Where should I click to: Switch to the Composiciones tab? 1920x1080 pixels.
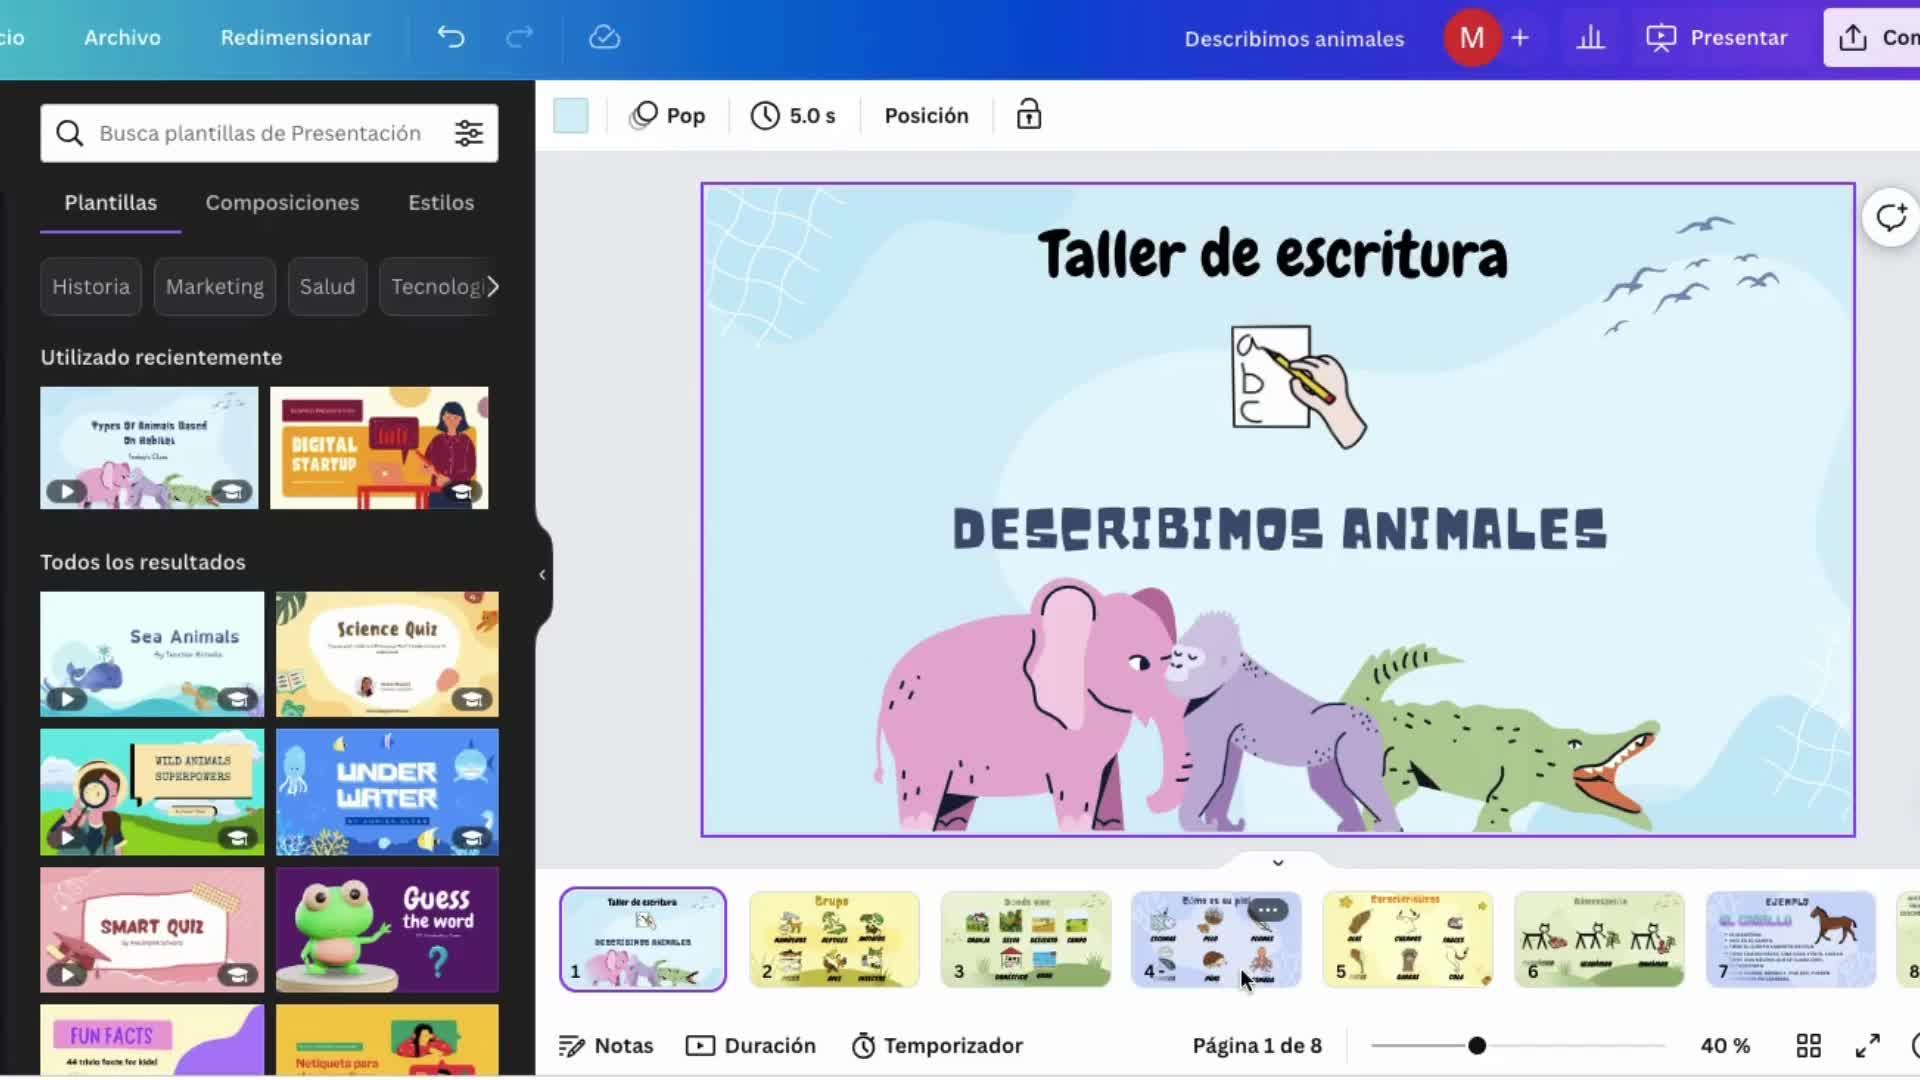click(282, 203)
